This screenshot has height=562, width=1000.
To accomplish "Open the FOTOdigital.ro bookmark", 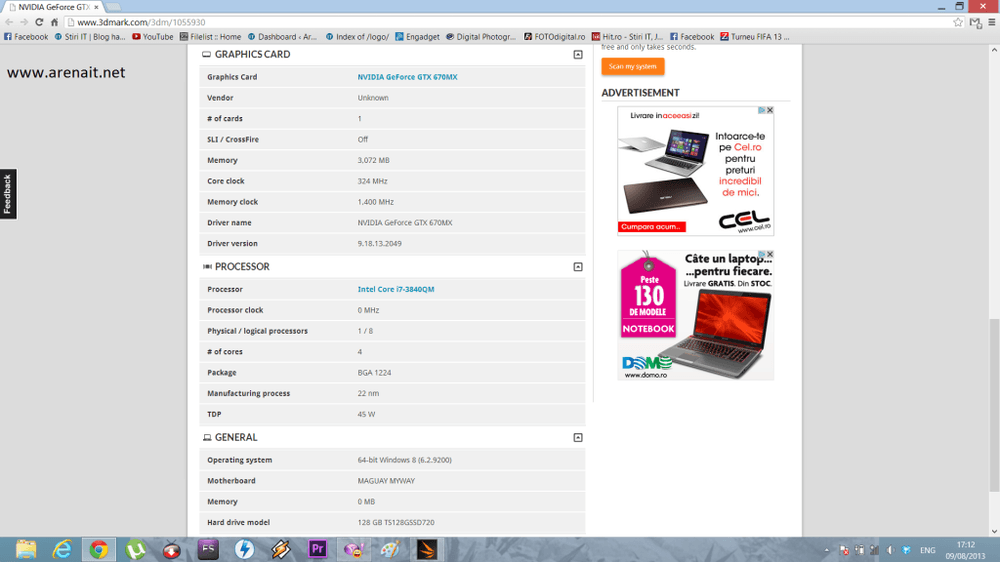I will click(x=554, y=37).
